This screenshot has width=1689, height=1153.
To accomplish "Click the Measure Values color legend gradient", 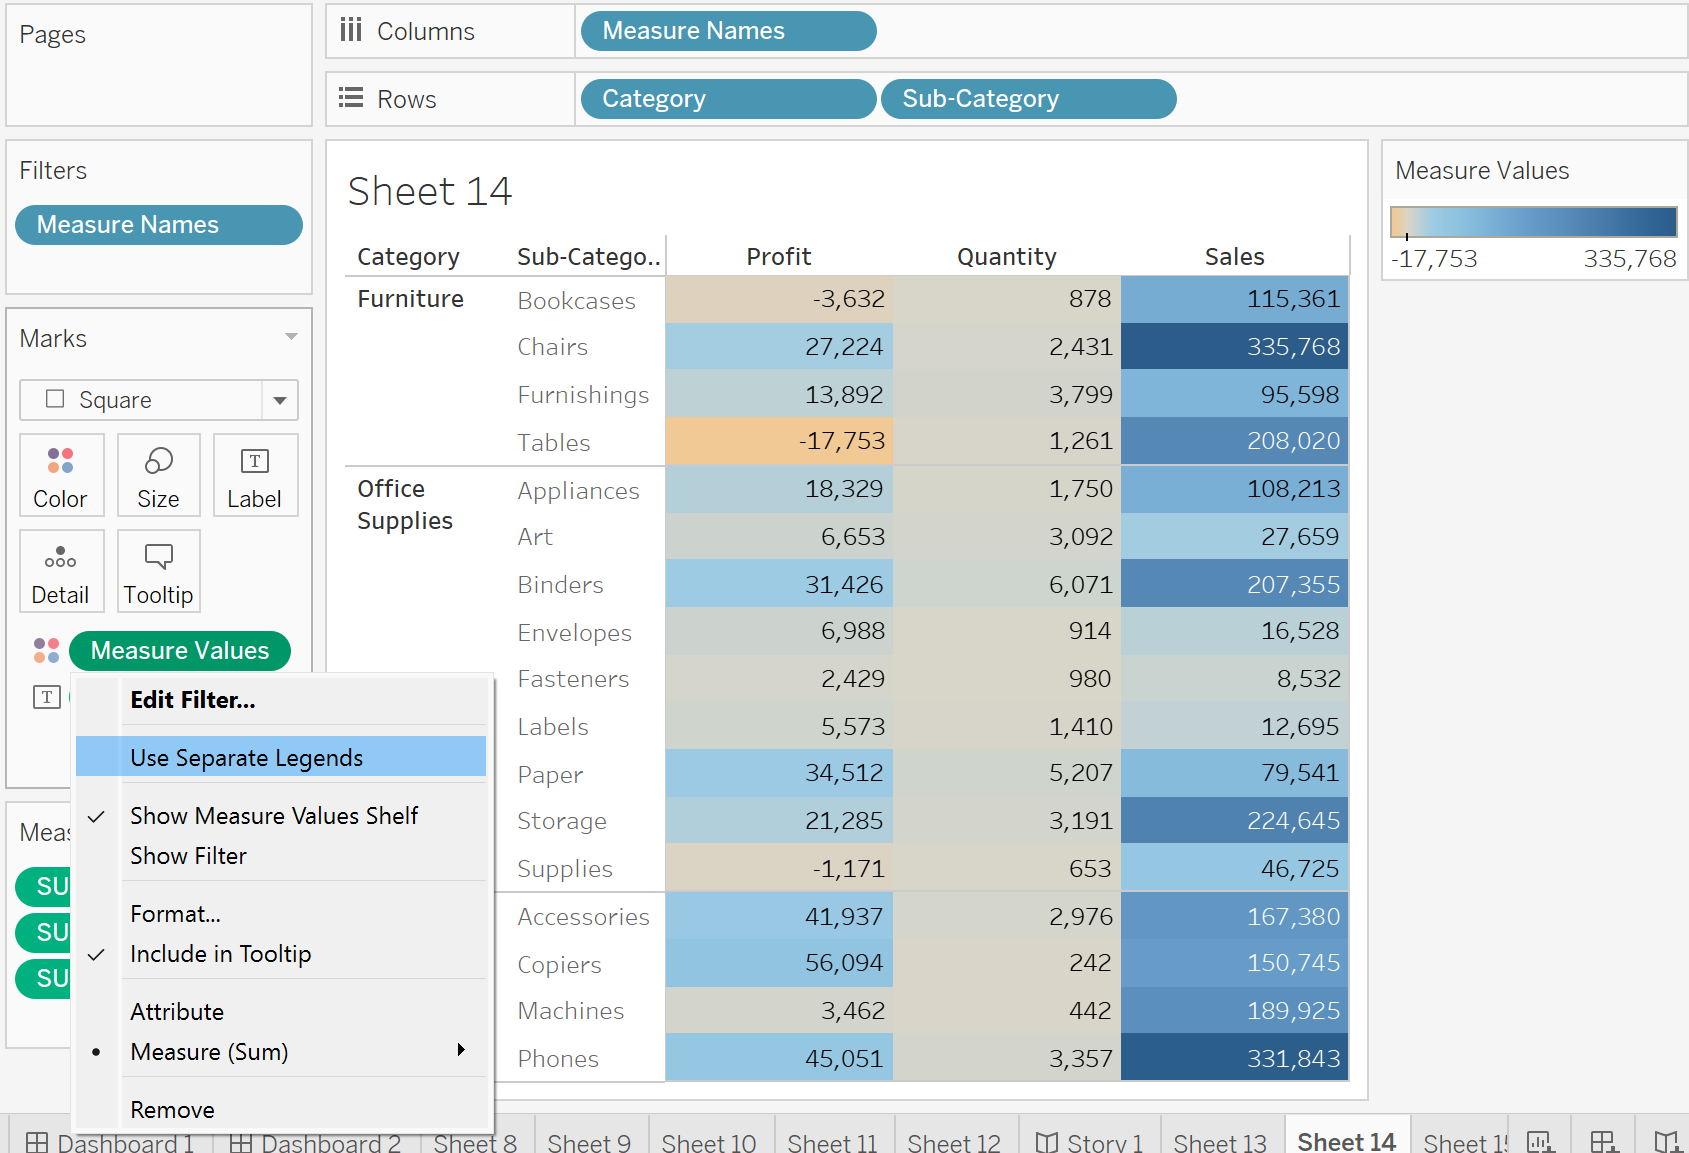I will tap(1533, 221).
